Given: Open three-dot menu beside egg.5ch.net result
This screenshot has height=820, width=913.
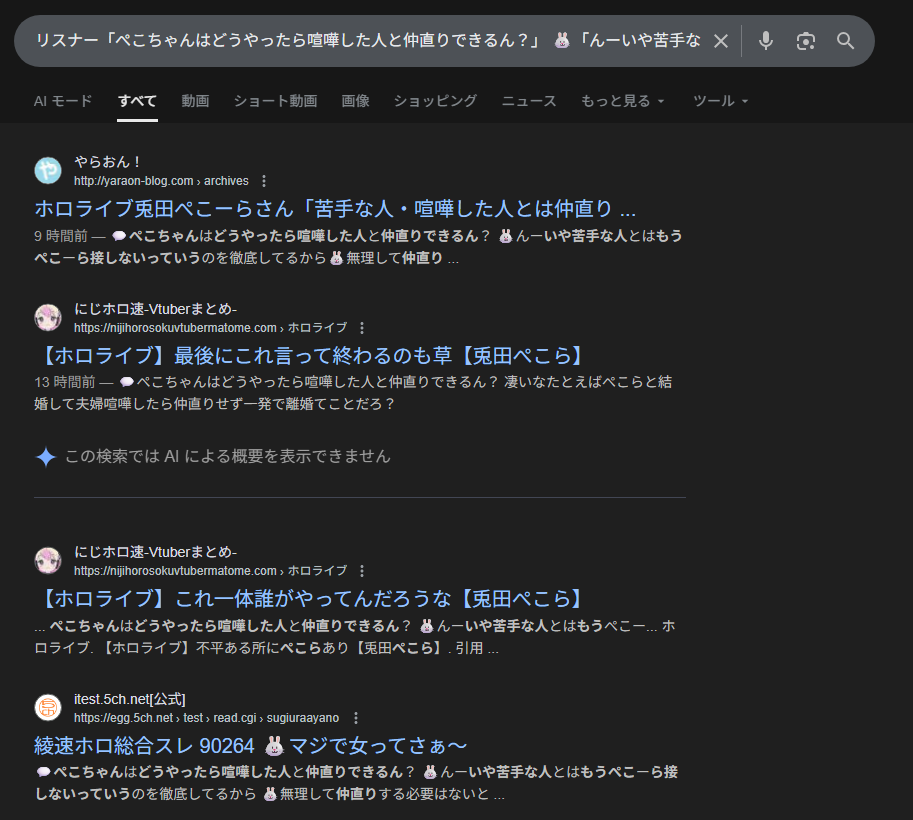Looking at the screenshot, I should point(356,718).
